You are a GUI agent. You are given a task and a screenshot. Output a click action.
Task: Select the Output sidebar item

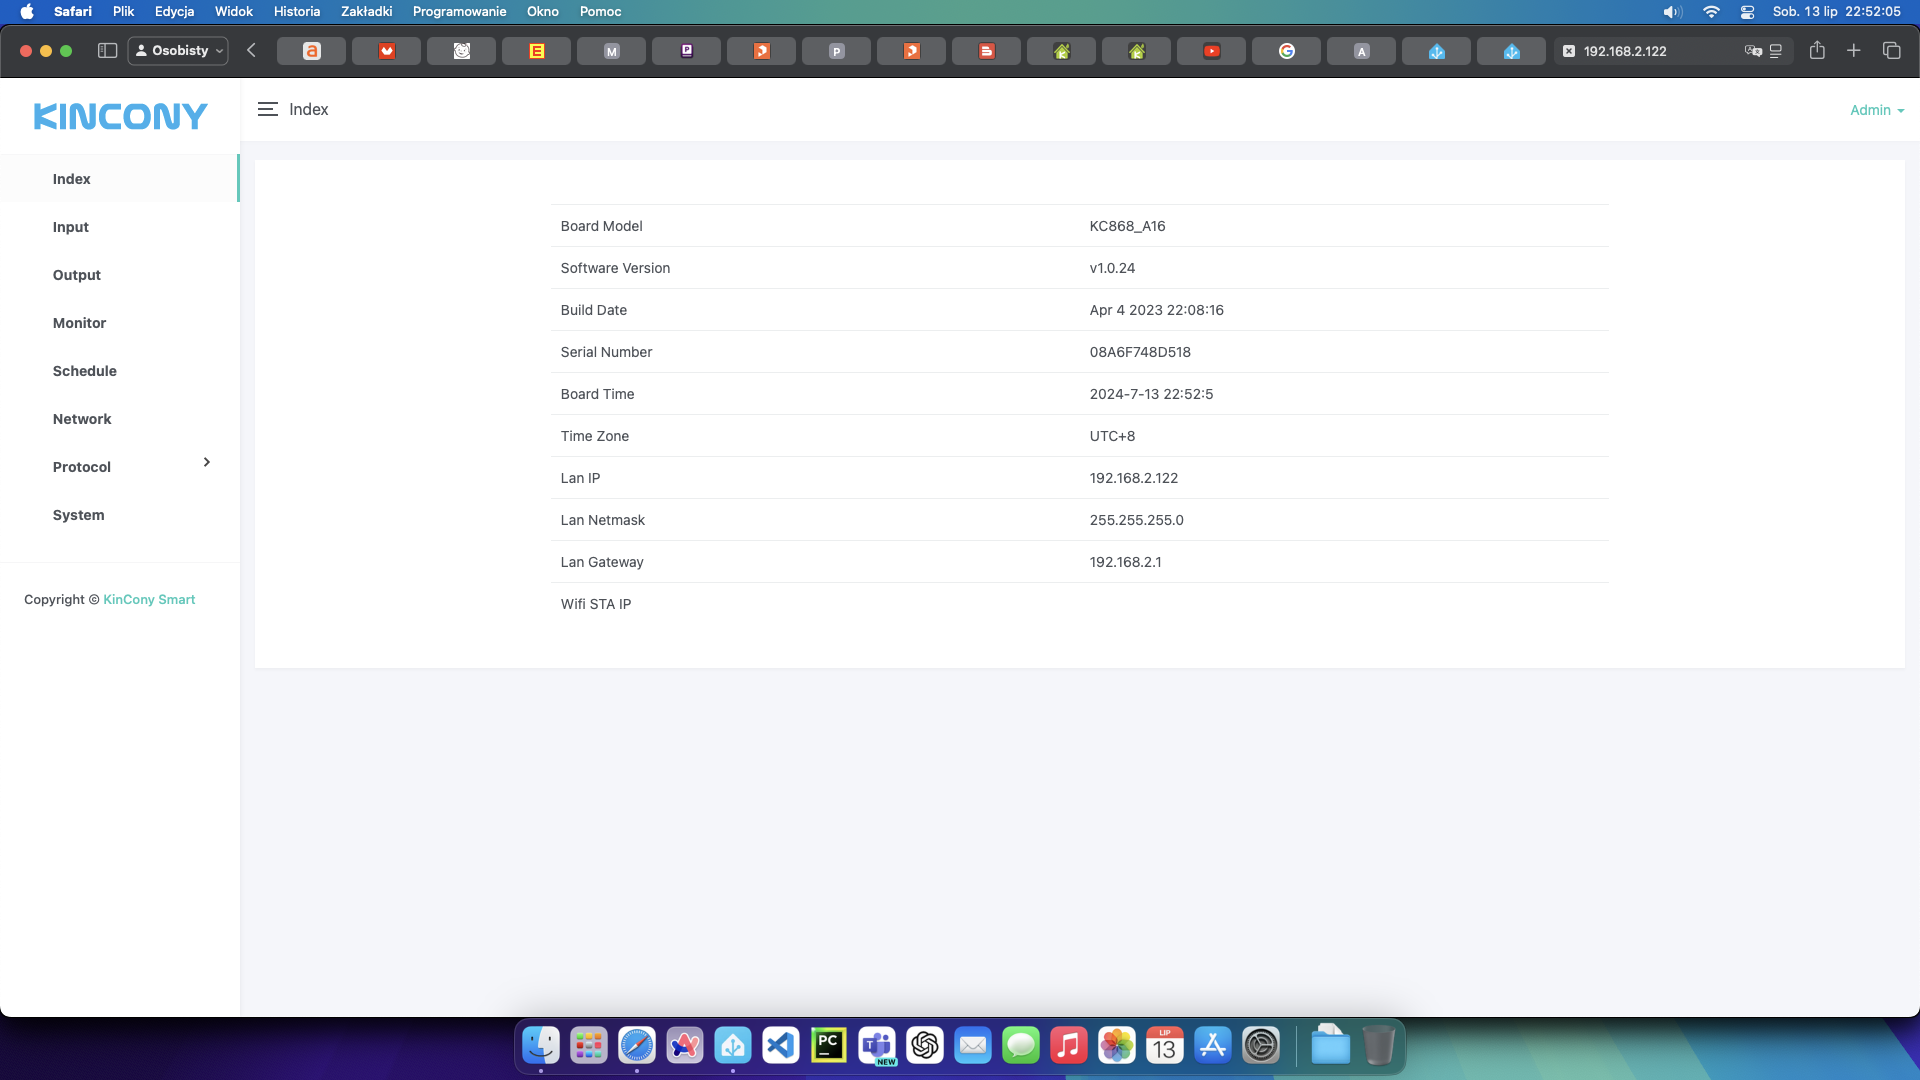point(77,275)
